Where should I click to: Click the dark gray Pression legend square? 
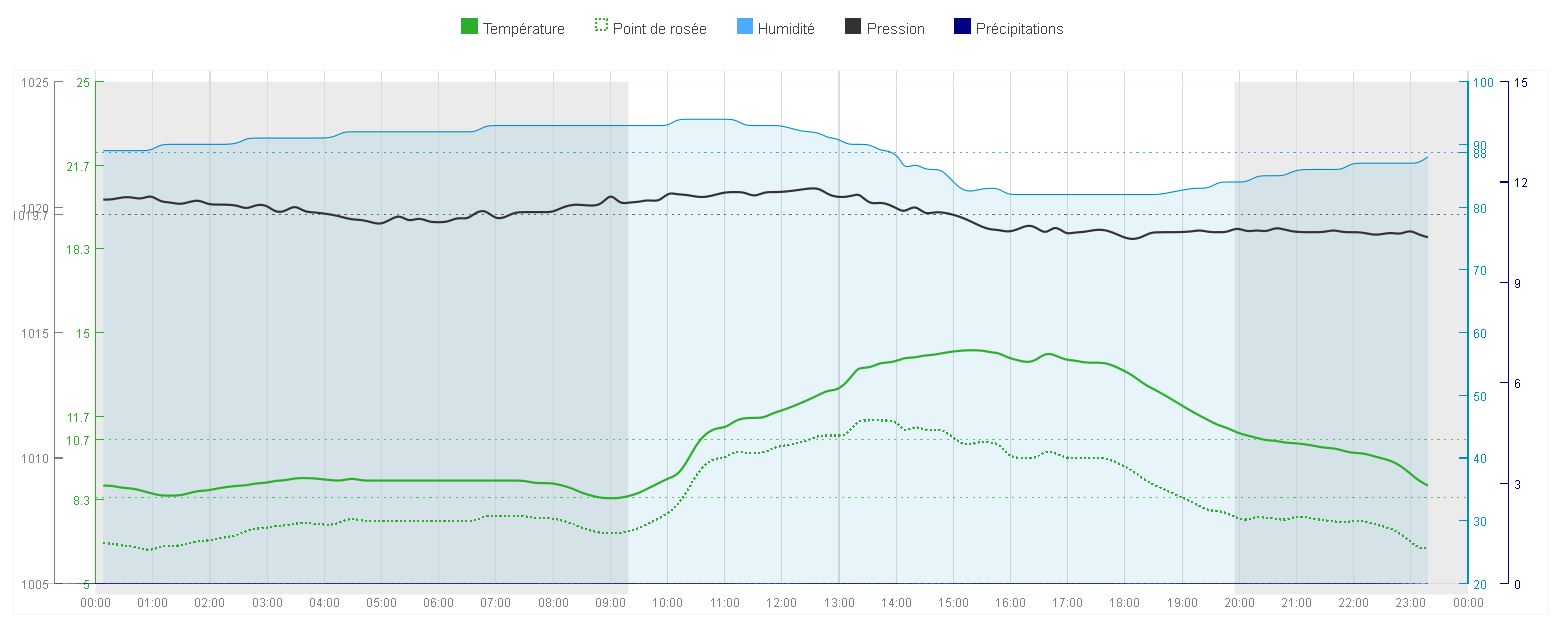pyautogui.click(x=853, y=28)
